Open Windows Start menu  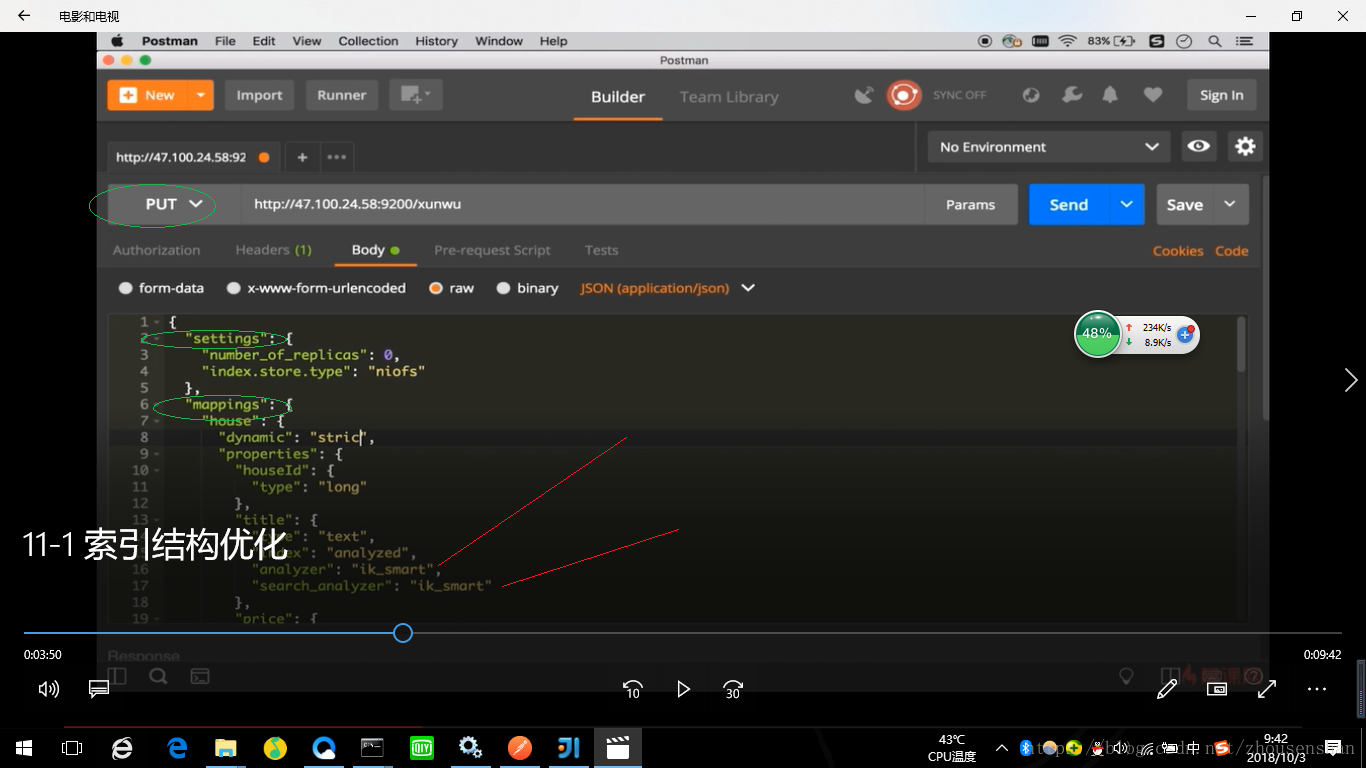tap(24, 748)
